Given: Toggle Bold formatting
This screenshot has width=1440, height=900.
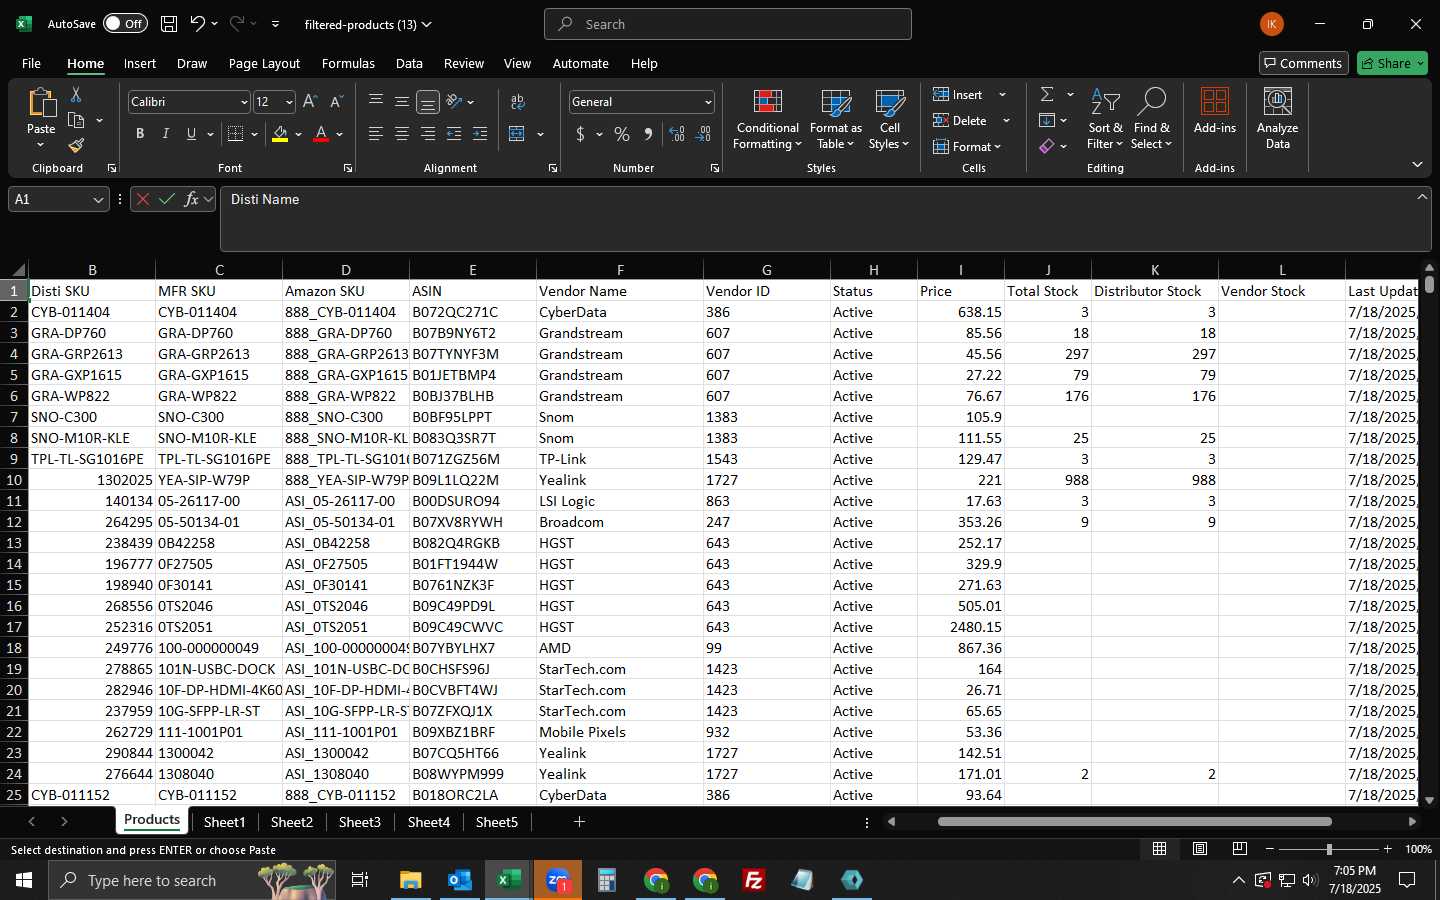Looking at the screenshot, I should pyautogui.click(x=140, y=134).
